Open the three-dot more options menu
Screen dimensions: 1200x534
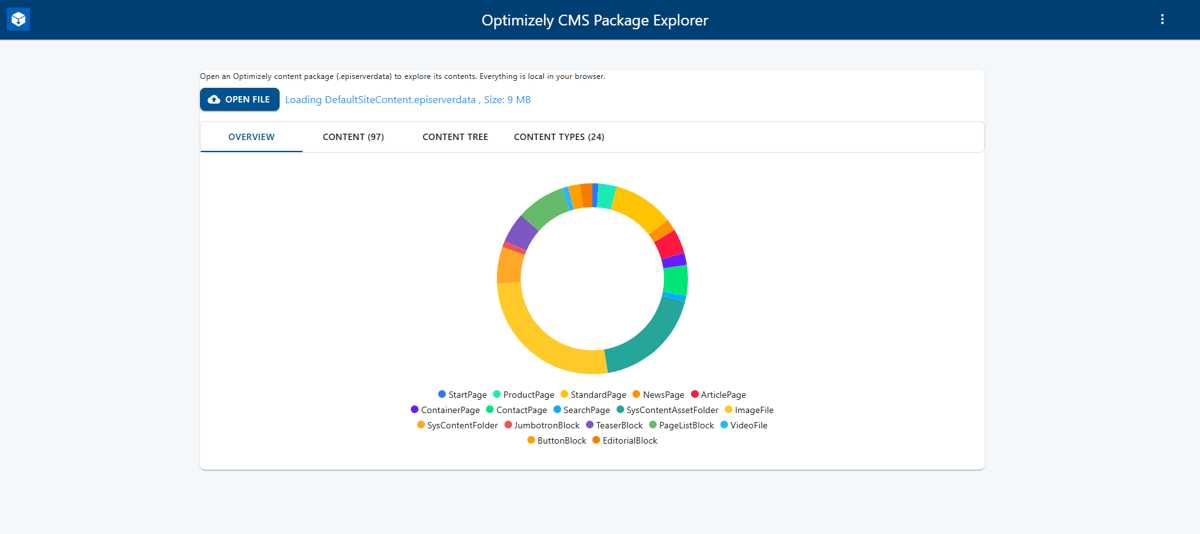tap(1162, 19)
